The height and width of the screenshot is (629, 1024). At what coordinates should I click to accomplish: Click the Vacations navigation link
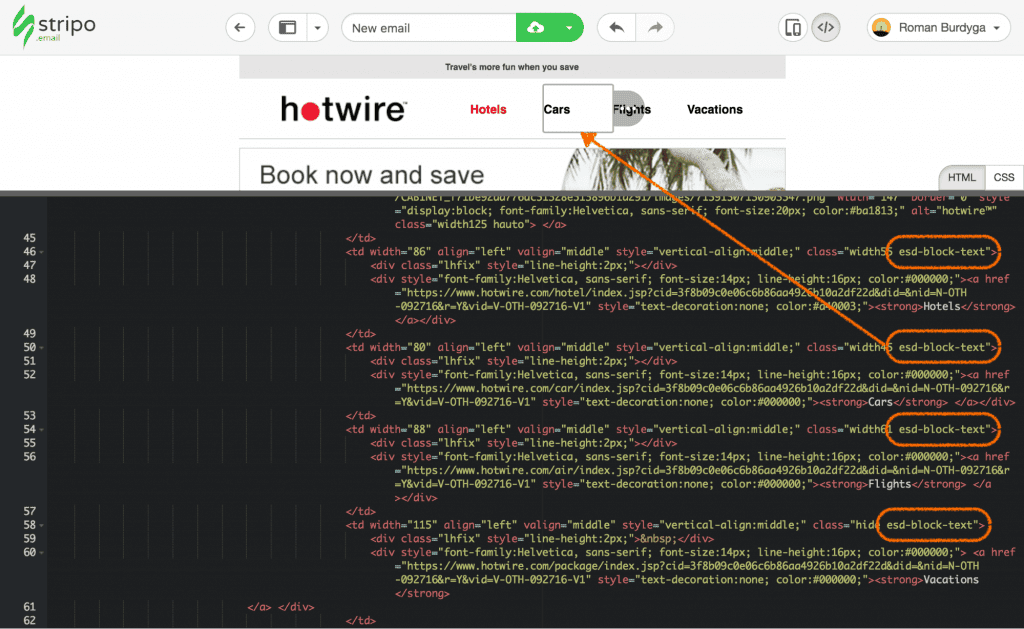point(714,110)
